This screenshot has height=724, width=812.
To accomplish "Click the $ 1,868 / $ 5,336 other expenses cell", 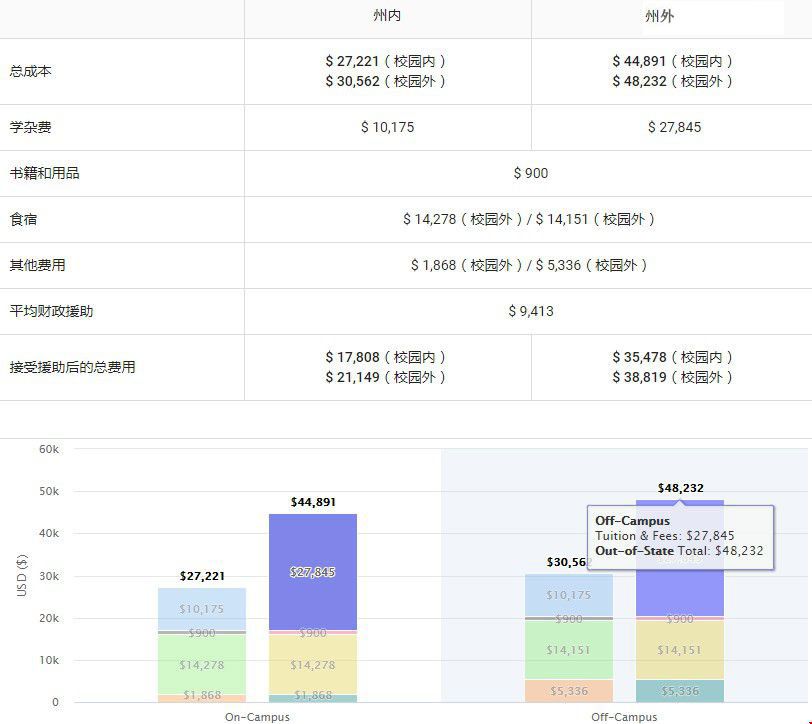I will coord(529,266).
